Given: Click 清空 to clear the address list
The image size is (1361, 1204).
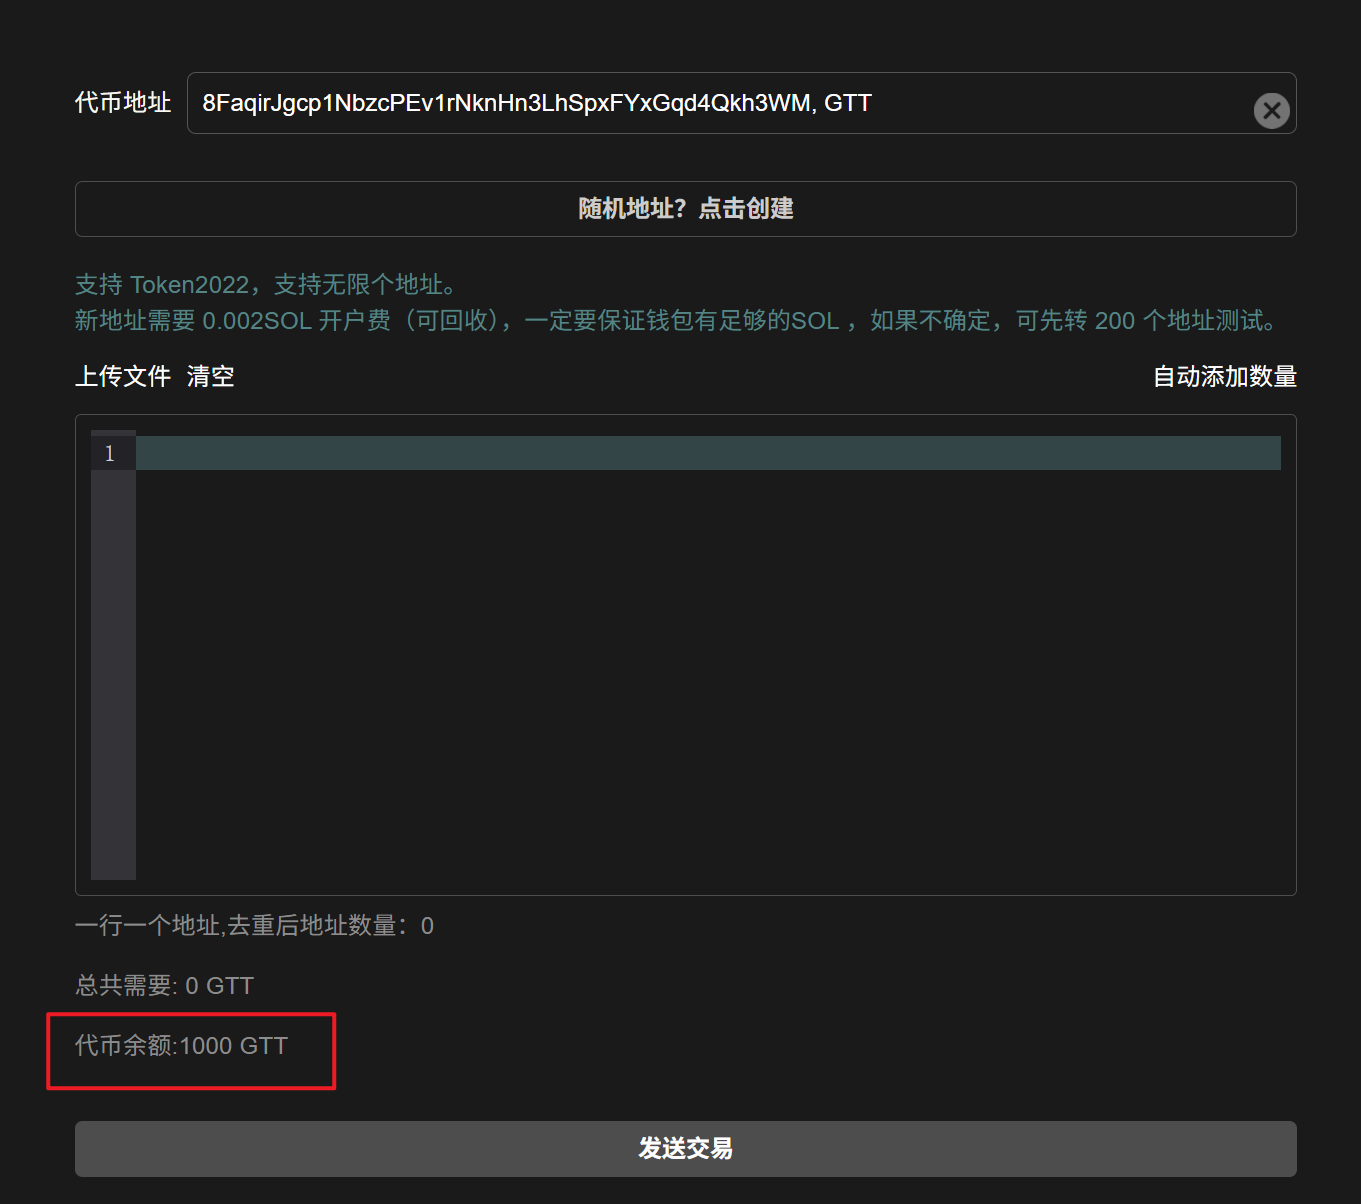Looking at the screenshot, I should click(210, 376).
